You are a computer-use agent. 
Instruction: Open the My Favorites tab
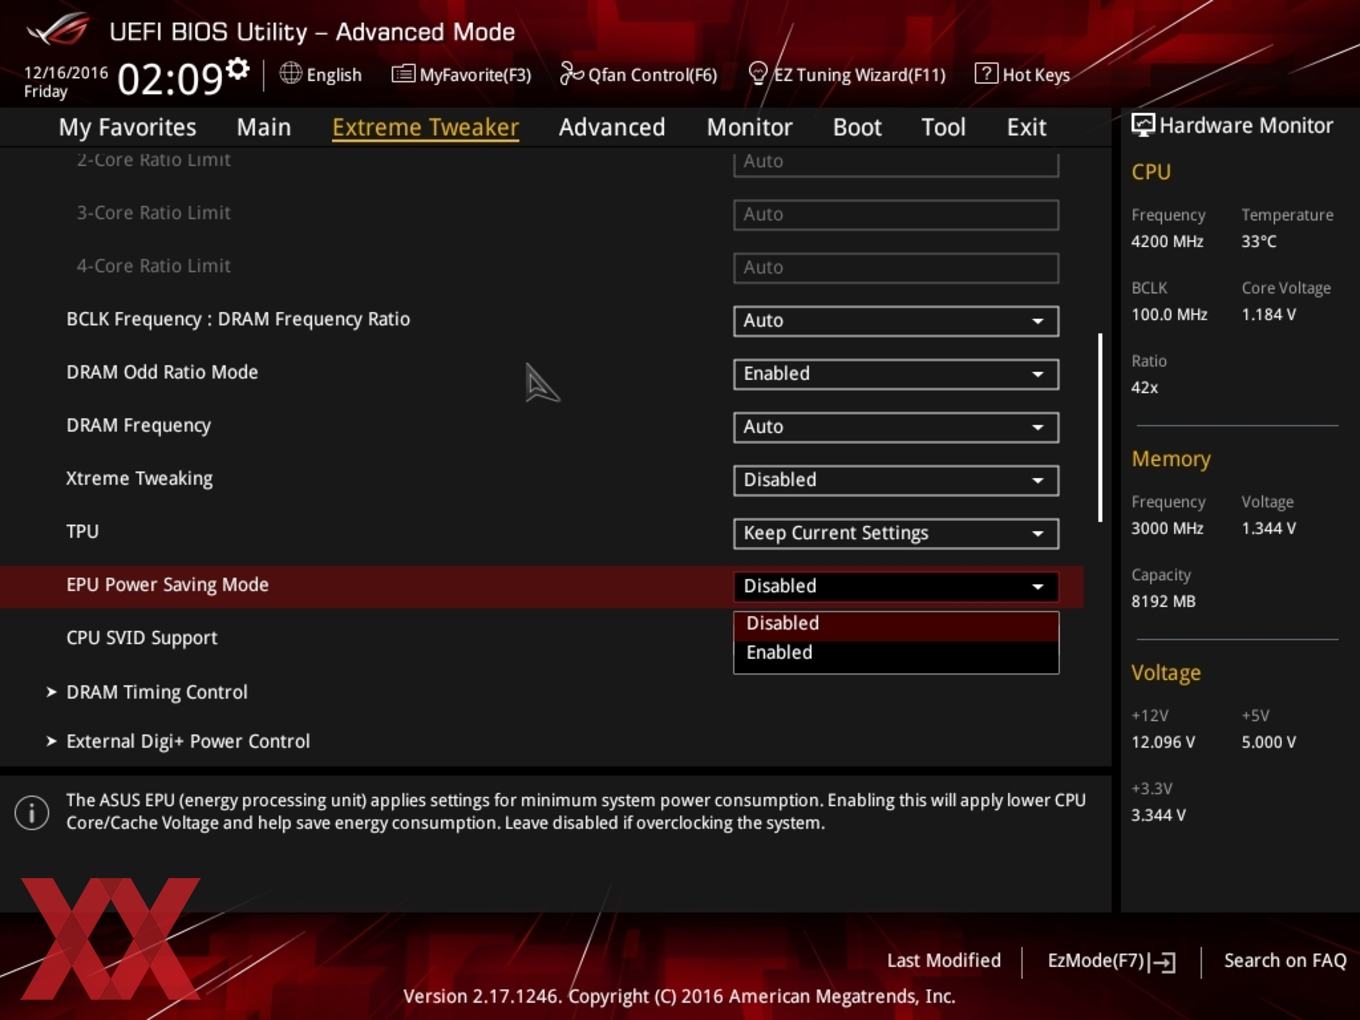coord(127,127)
